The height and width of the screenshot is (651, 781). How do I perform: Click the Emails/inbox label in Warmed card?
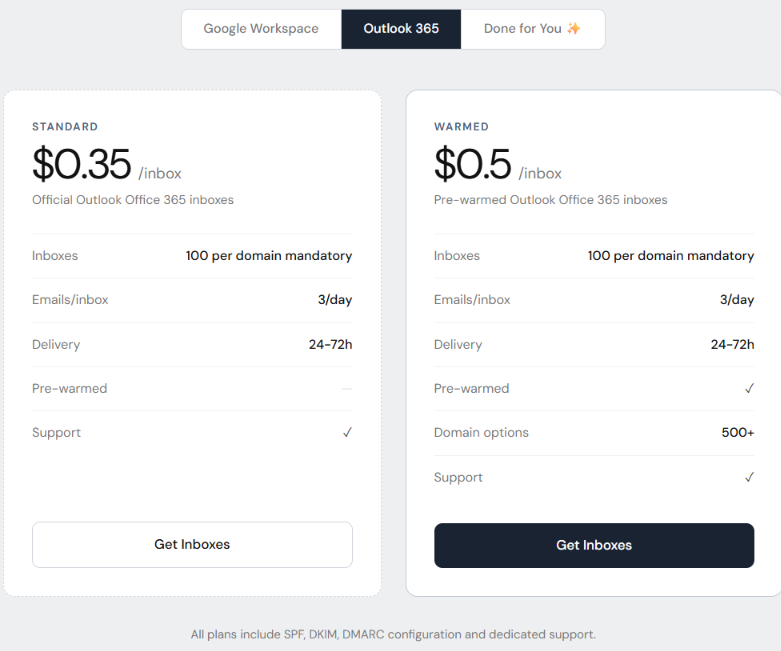(x=472, y=300)
